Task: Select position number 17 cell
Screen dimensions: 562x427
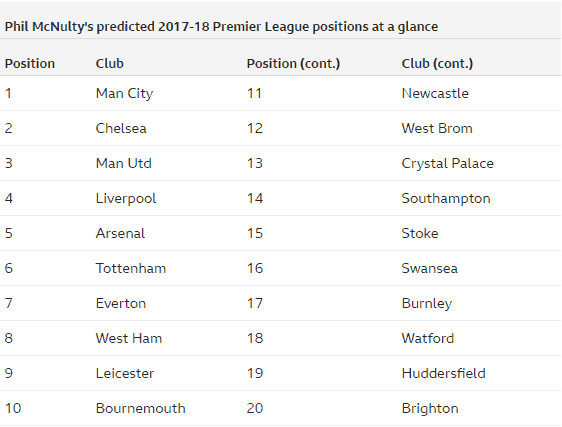Action: click(255, 304)
